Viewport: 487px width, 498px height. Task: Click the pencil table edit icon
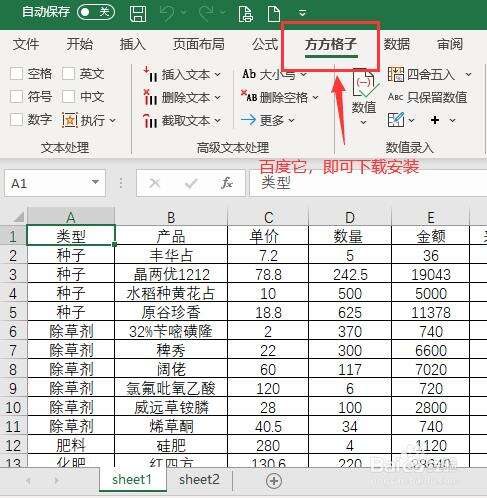[396, 120]
